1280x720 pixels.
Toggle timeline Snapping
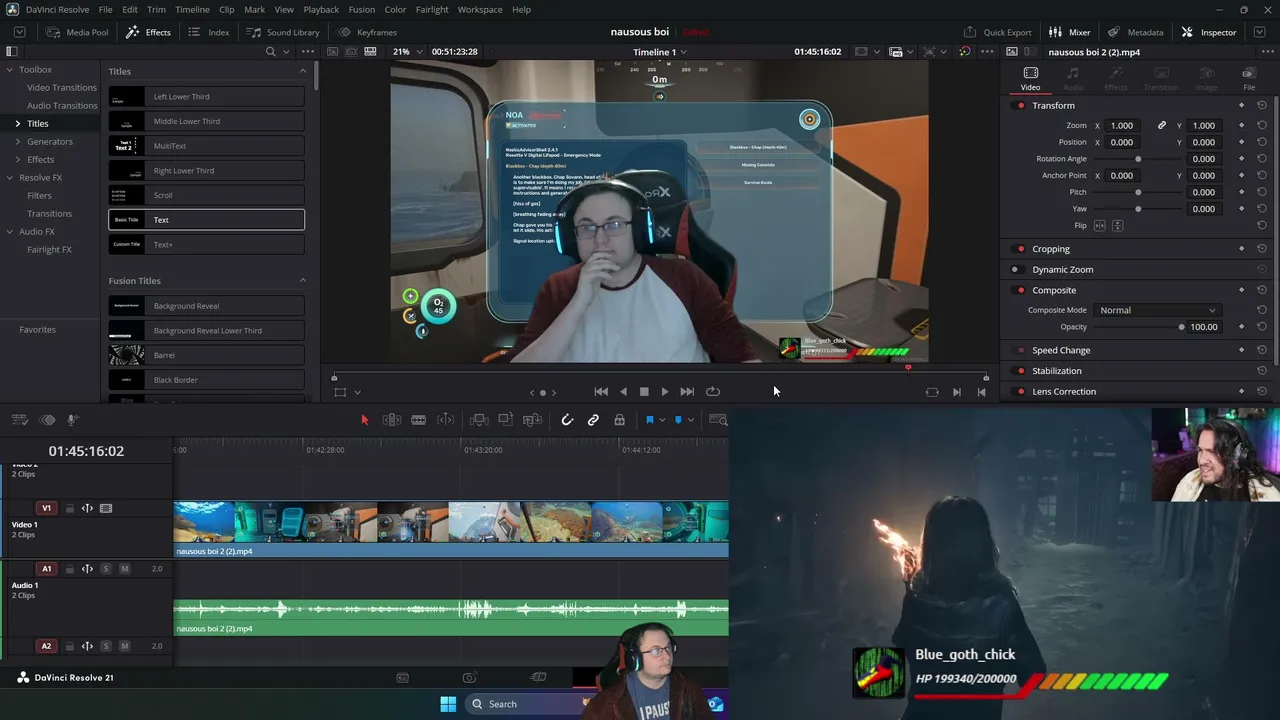pyautogui.click(x=567, y=420)
